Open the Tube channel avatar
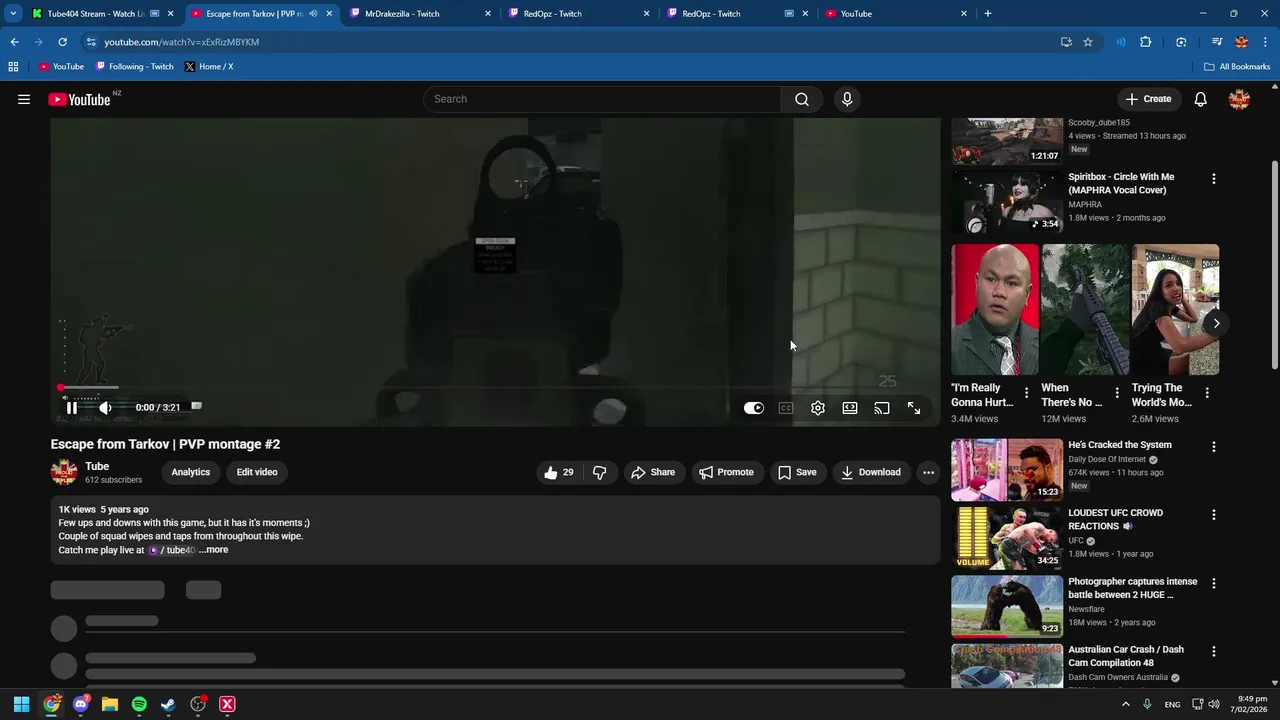The width and height of the screenshot is (1280, 720). 64,472
